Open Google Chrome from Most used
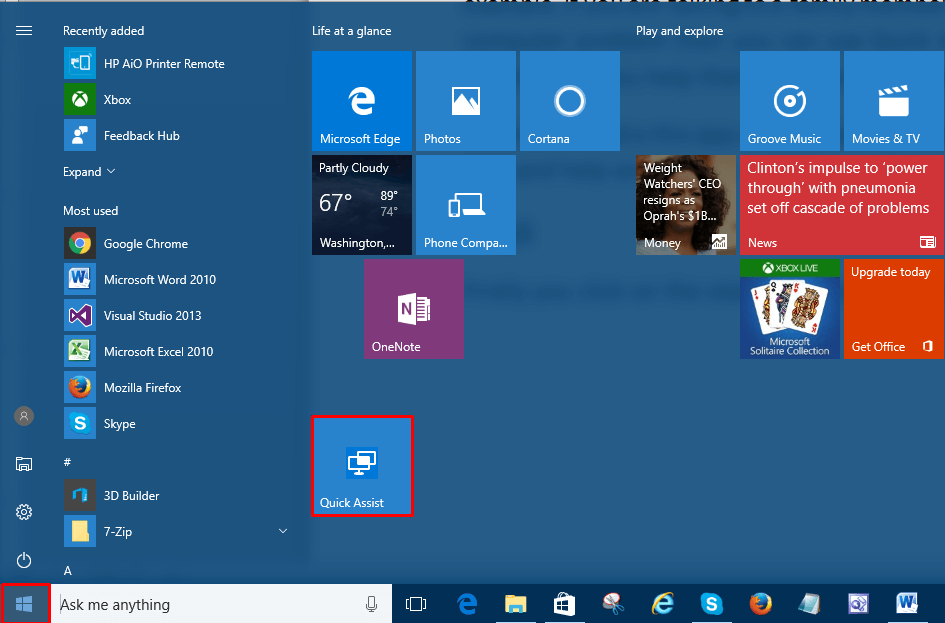The height and width of the screenshot is (623, 945). [x=145, y=244]
